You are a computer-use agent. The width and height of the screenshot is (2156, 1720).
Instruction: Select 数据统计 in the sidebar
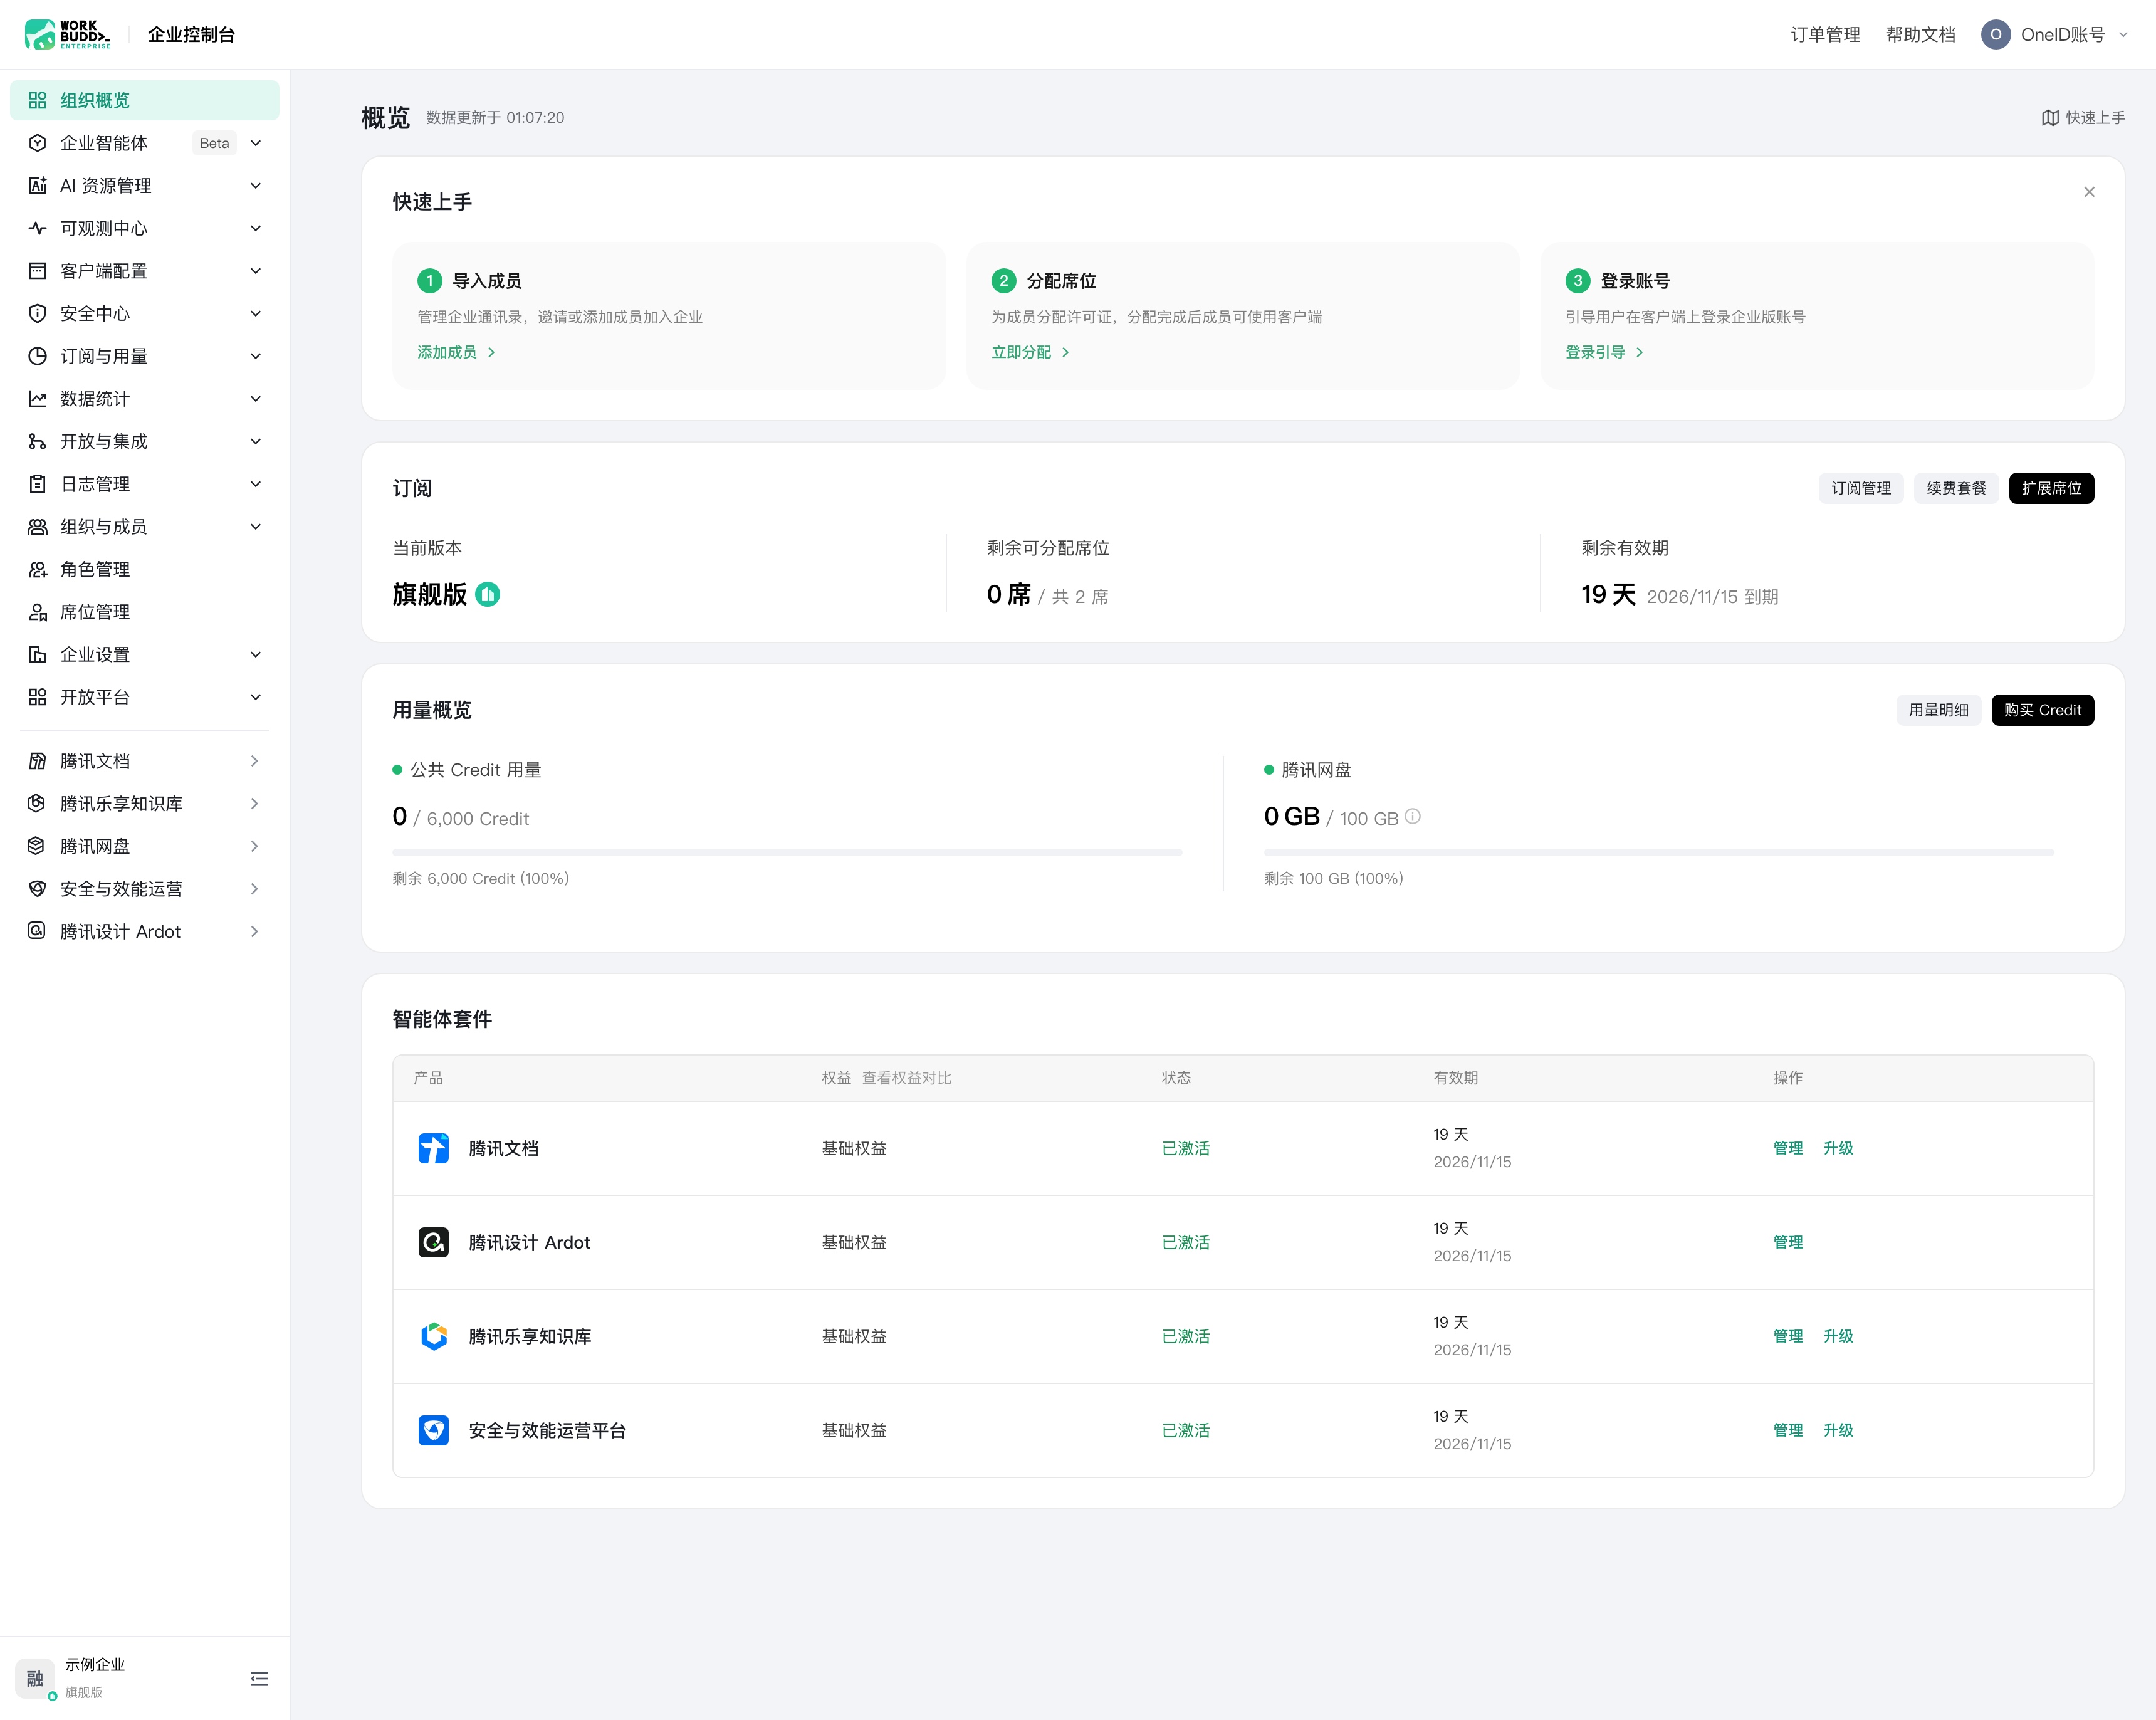pyautogui.click(x=145, y=399)
